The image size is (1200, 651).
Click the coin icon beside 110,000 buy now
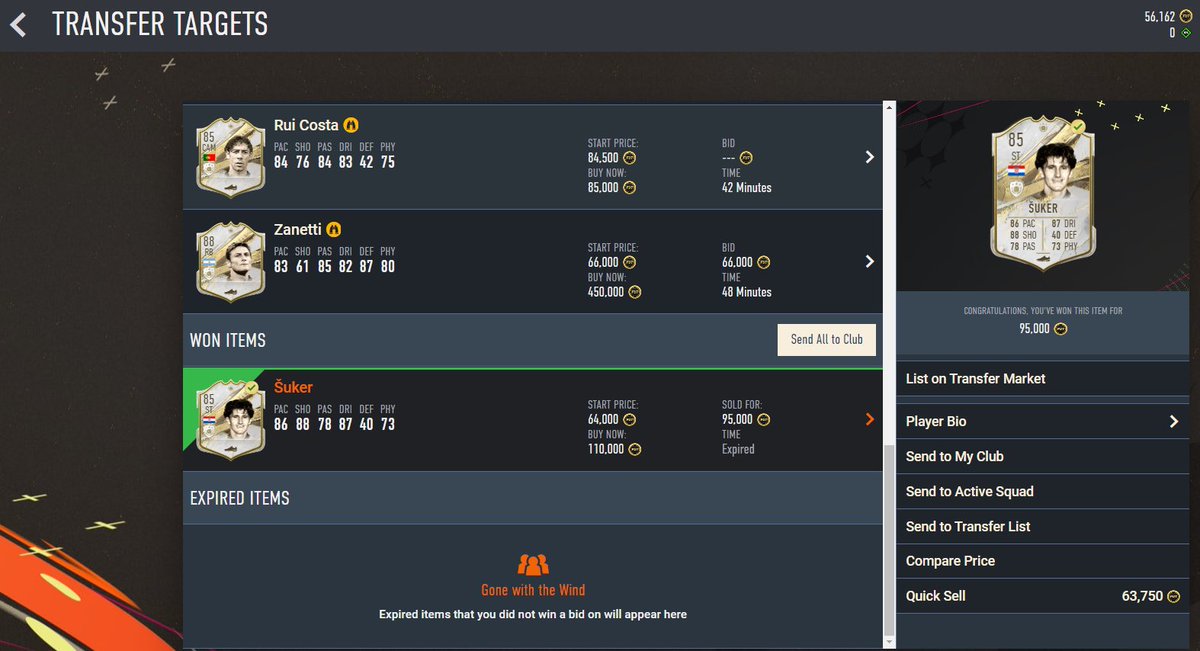[x=635, y=449]
